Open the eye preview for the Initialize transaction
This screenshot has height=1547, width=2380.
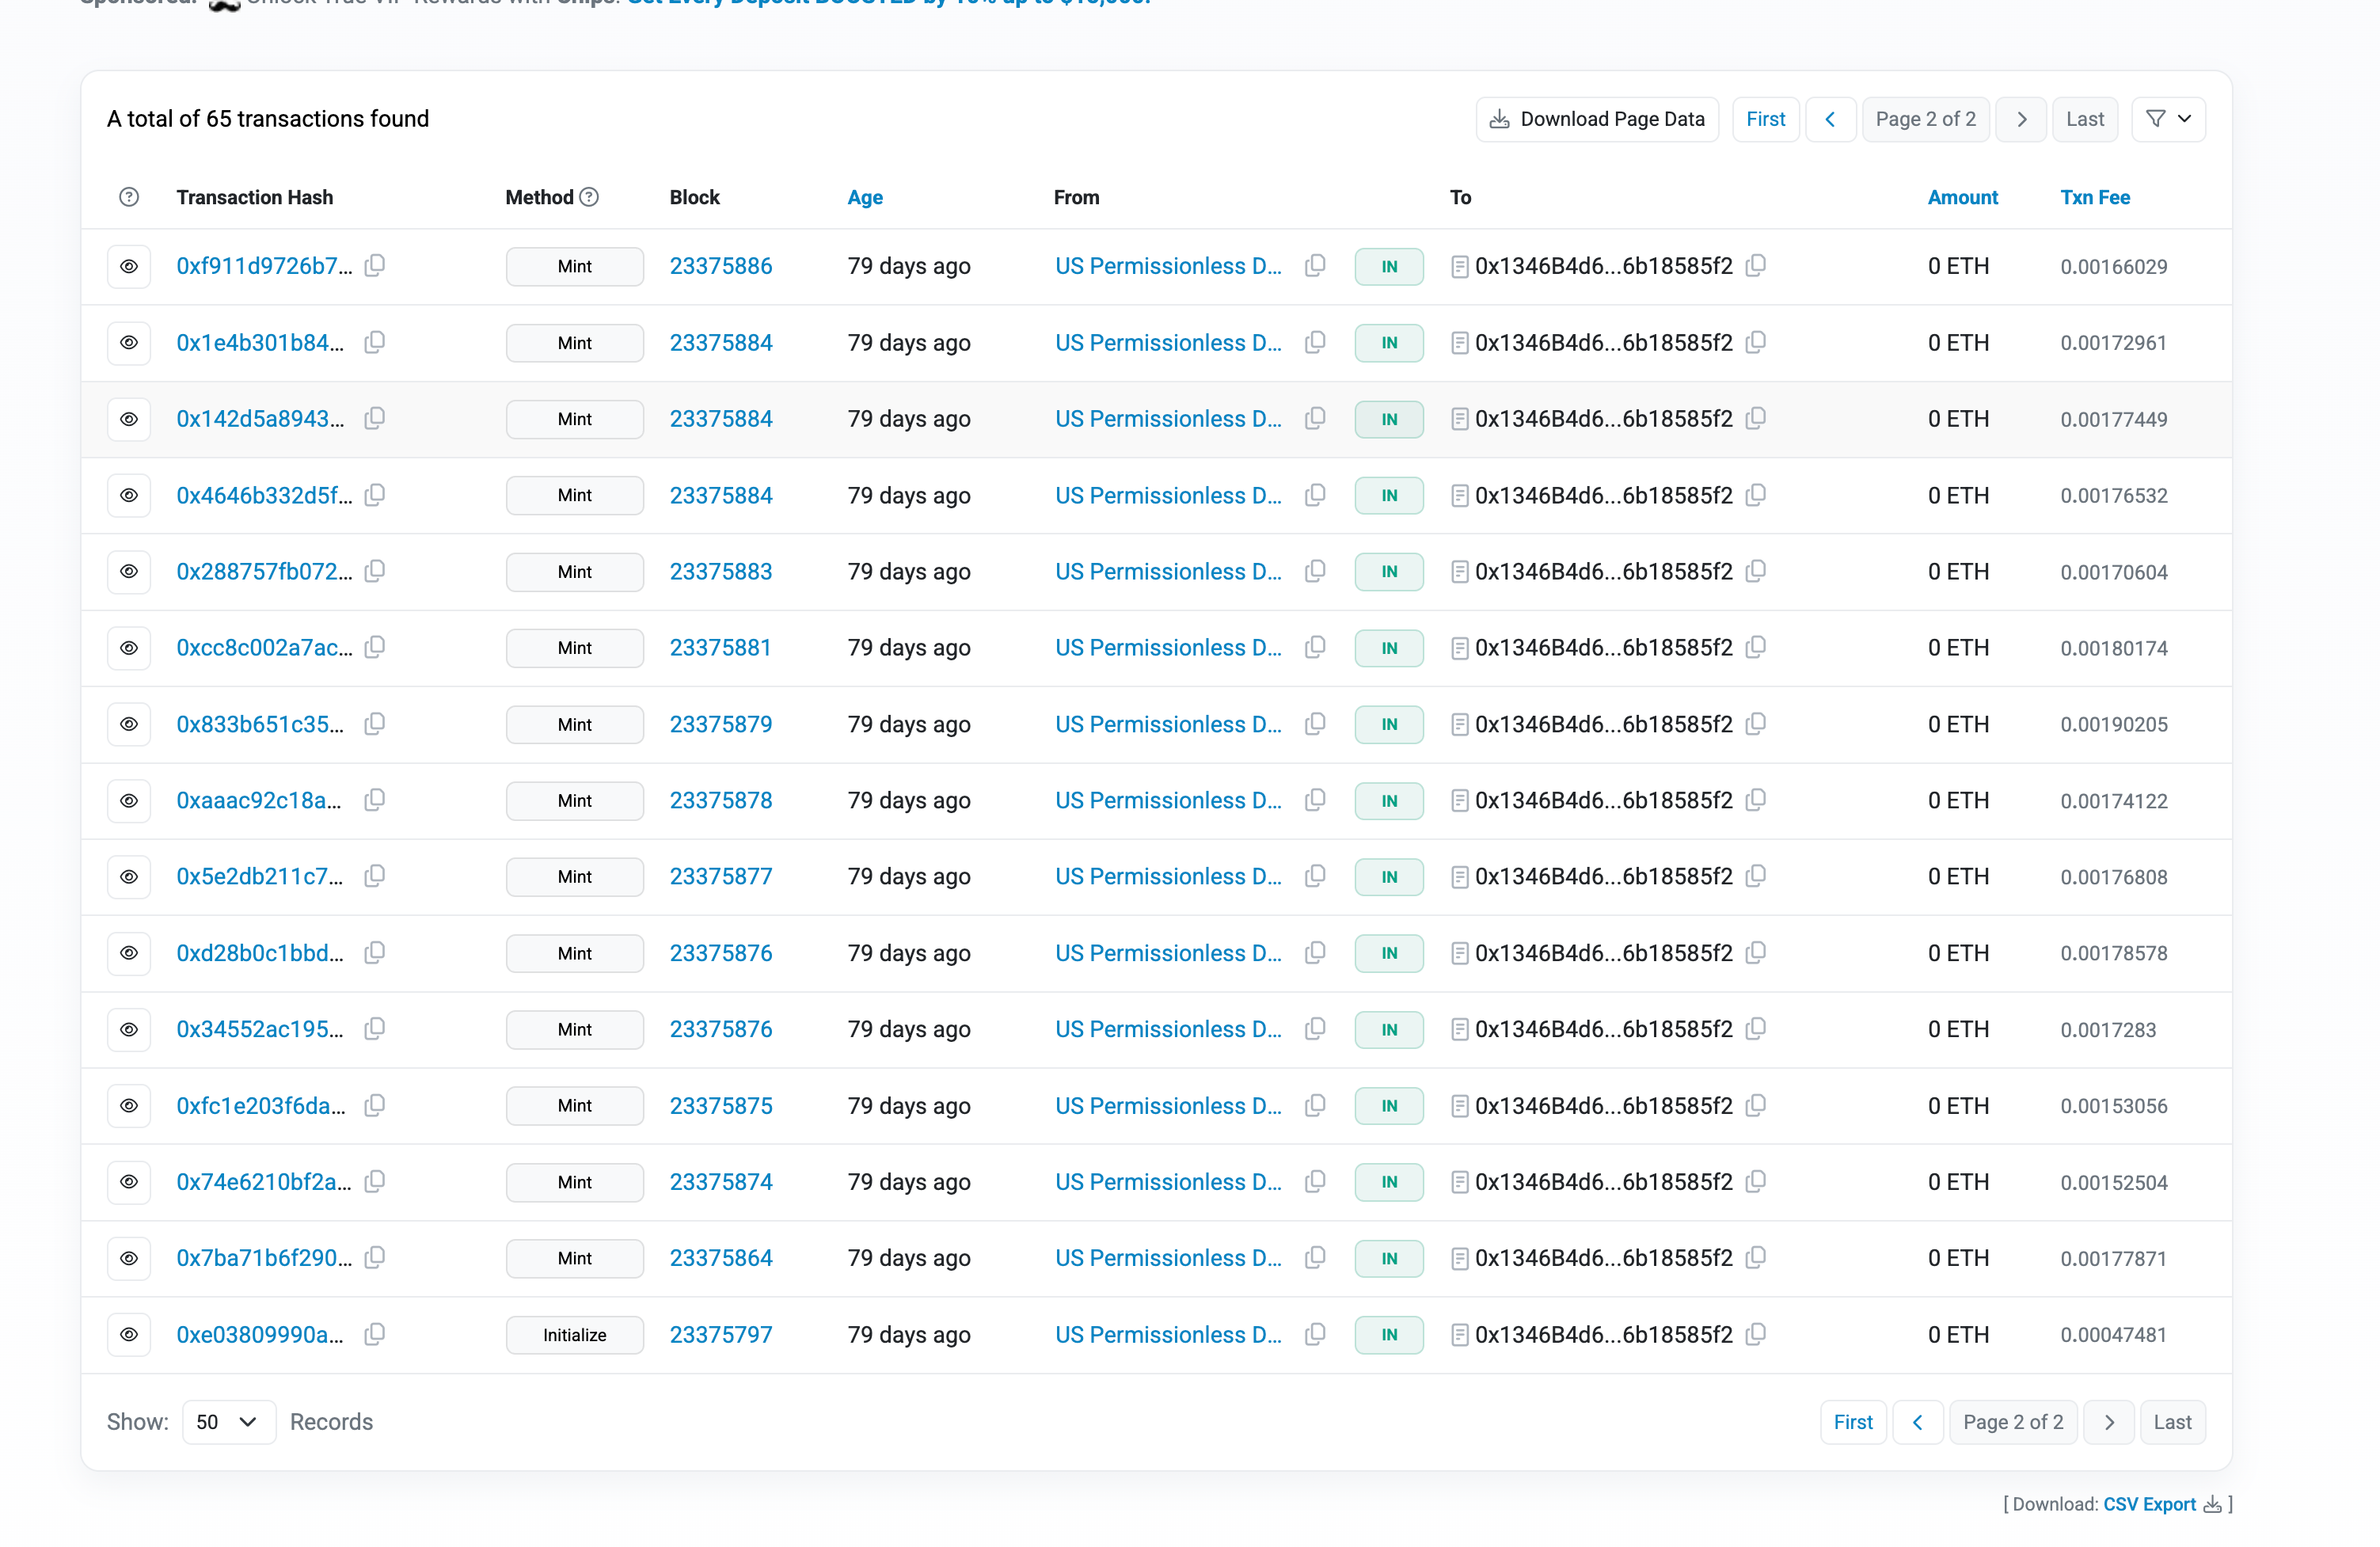[129, 1334]
